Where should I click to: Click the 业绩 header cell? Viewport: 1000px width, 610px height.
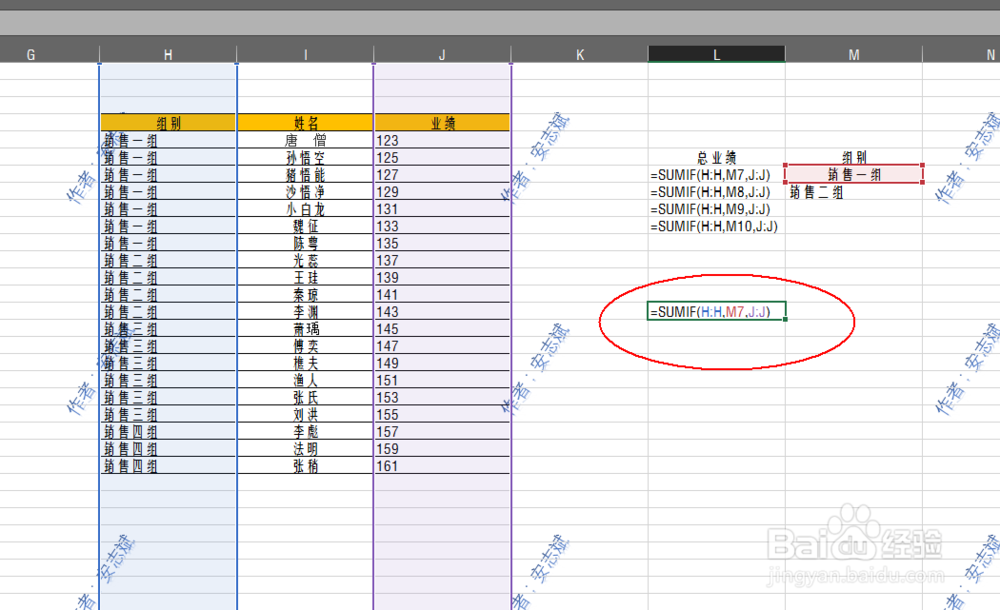coord(442,123)
